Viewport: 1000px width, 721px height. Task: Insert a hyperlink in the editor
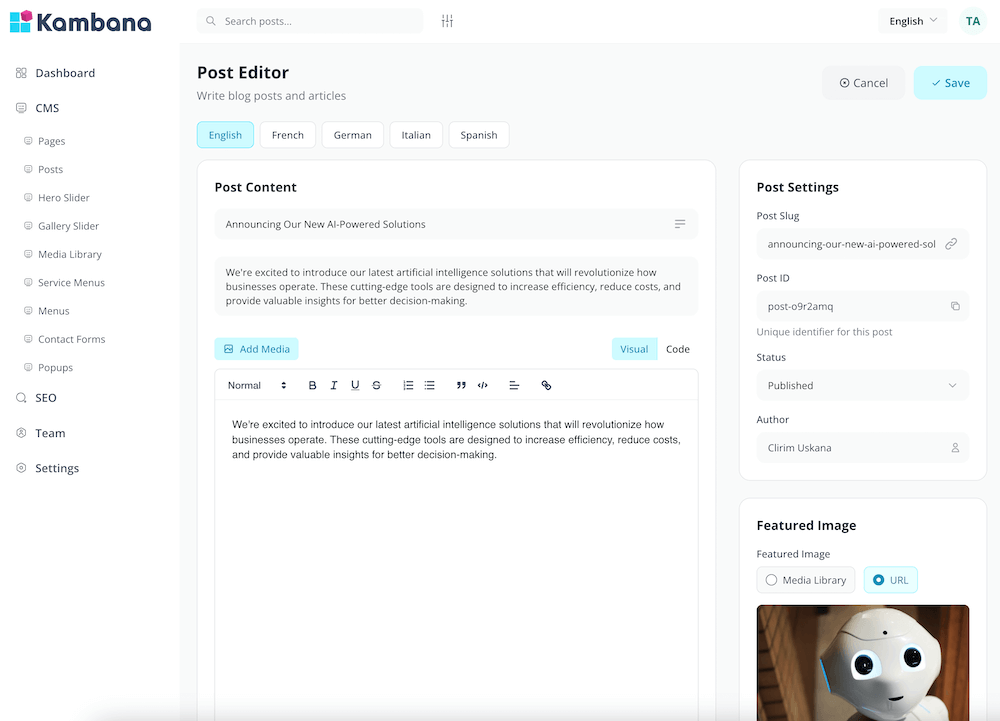pos(546,385)
